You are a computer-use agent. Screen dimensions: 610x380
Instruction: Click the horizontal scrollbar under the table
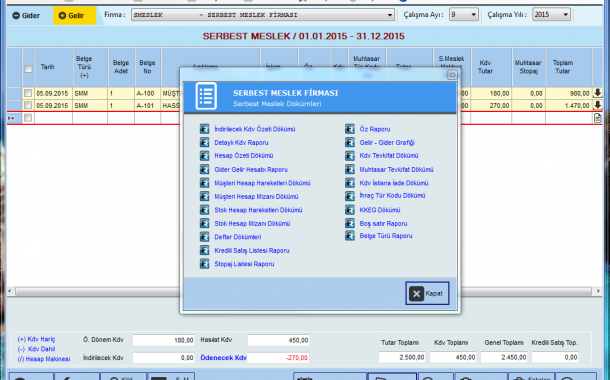304,291
